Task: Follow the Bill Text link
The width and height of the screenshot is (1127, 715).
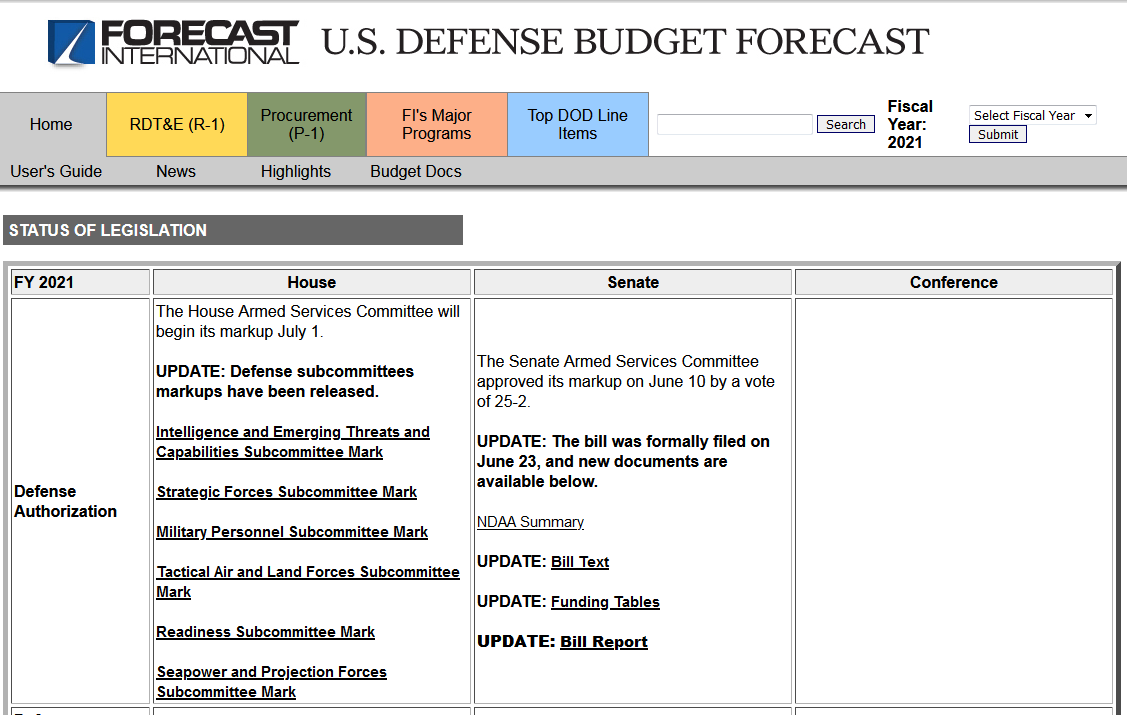Action: [x=580, y=561]
